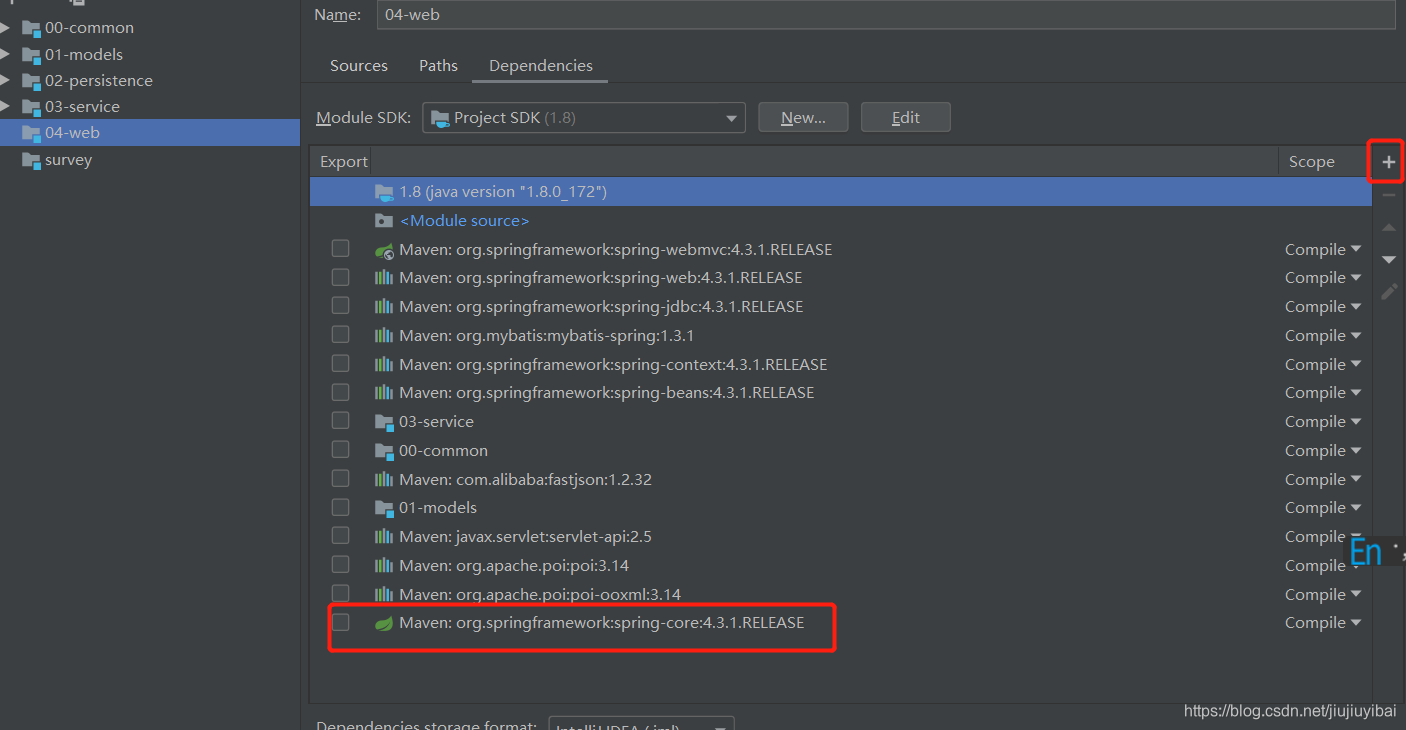Image resolution: width=1406 pixels, height=730 pixels.
Task: Enable Export for javax.servlet-api:2.5
Action: click(340, 536)
